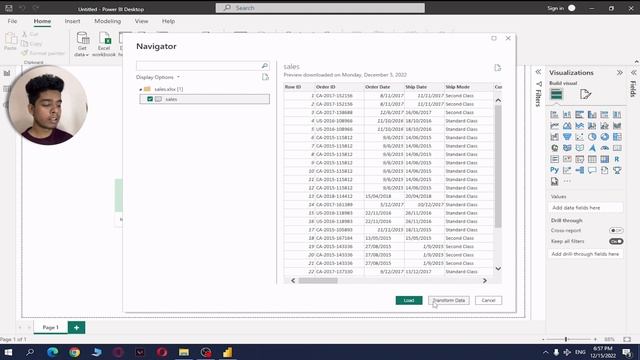Open the Modeling ribbon tab
This screenshot has width=640, height=360.
108,21
